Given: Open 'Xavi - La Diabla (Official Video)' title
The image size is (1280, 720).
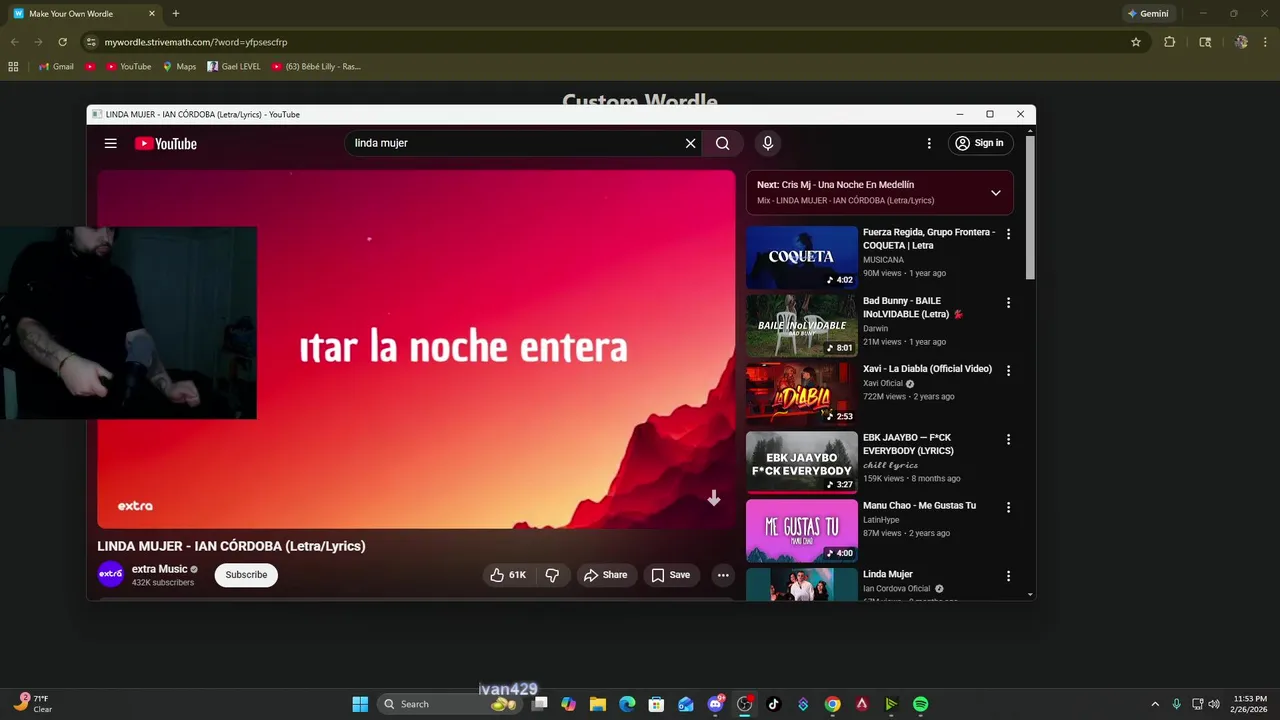Looking at the screenshot, I should 928,369.
